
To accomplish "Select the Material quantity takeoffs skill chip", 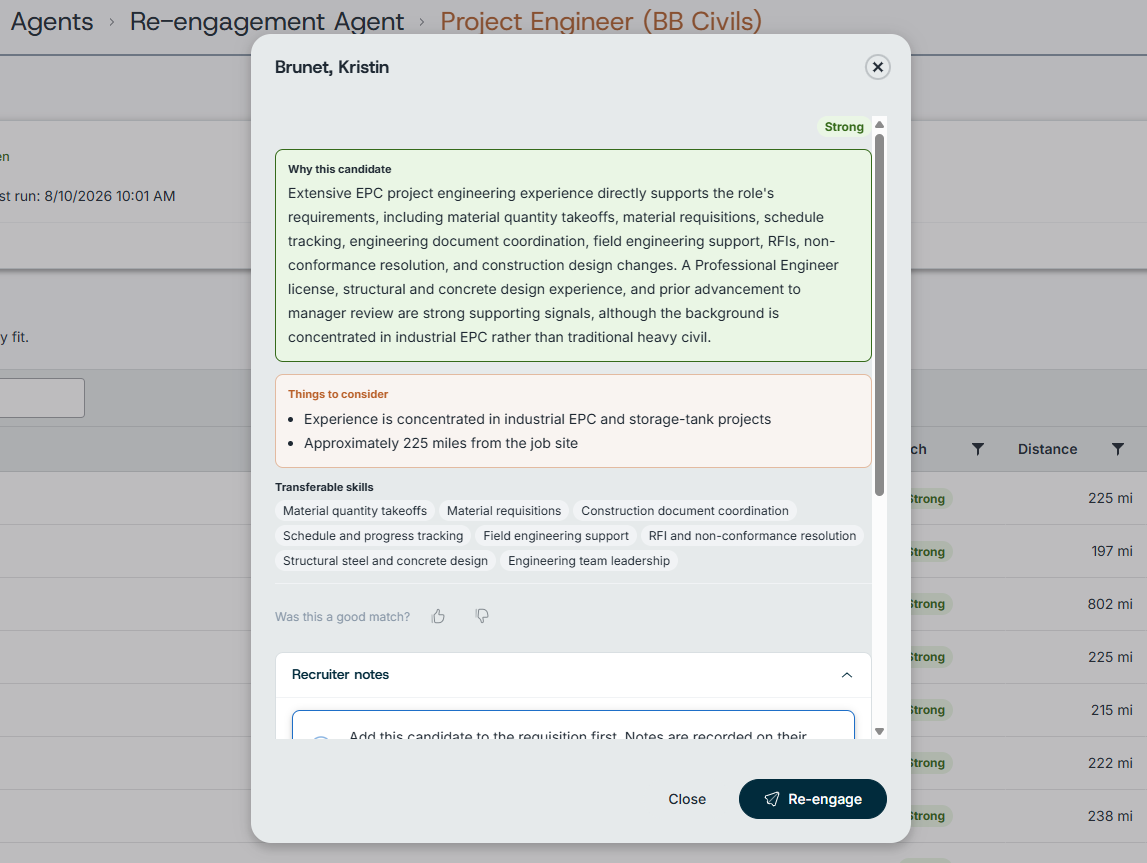I will pos(355,511).
